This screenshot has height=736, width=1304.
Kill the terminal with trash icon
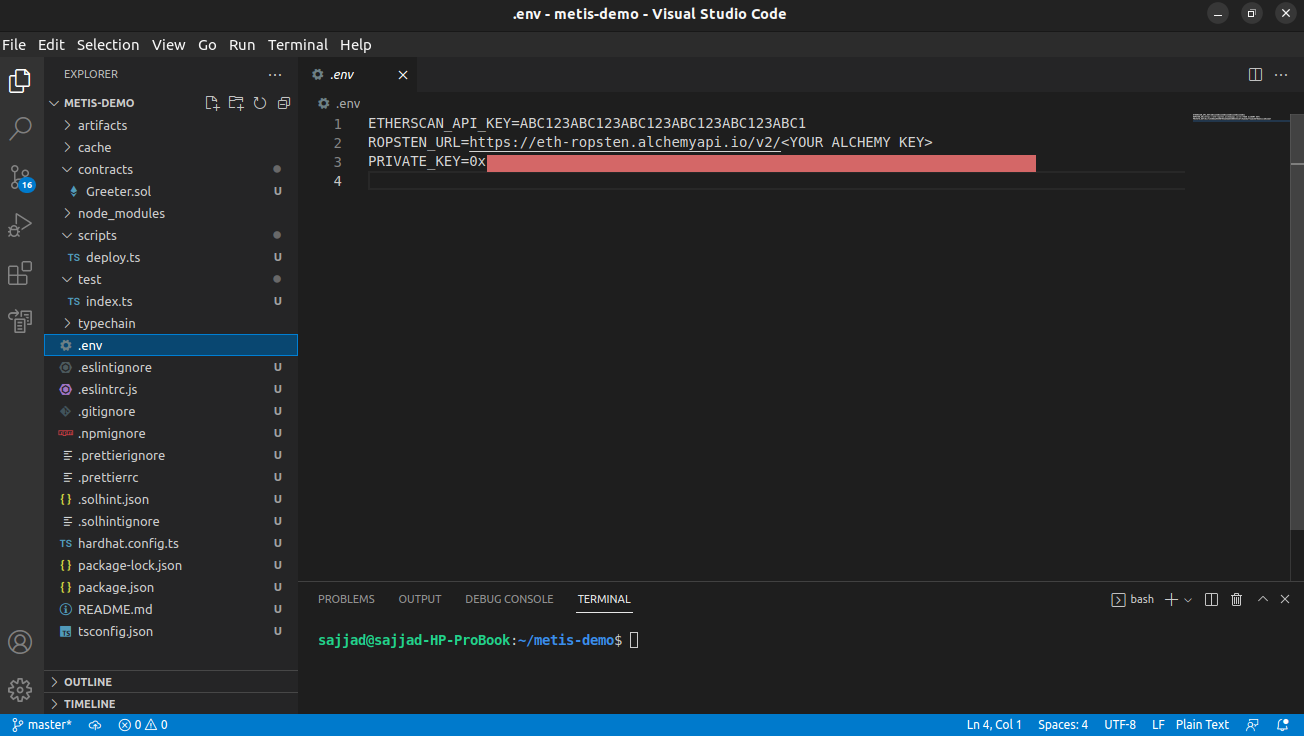[1236, 599]
